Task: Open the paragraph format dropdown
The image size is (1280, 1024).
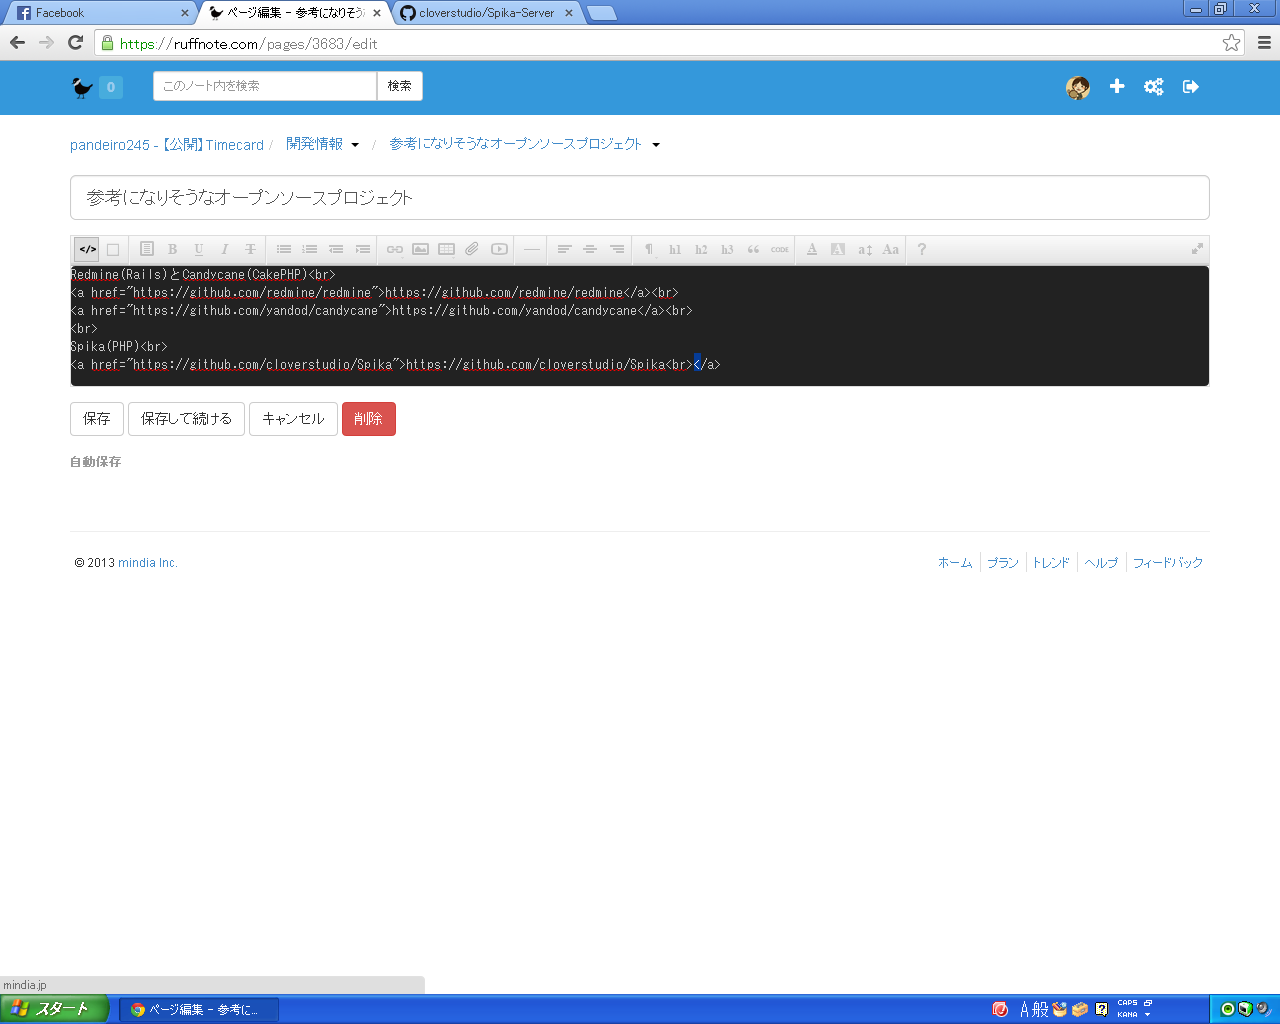Action: pyautogui.click(x=649, y=249)
